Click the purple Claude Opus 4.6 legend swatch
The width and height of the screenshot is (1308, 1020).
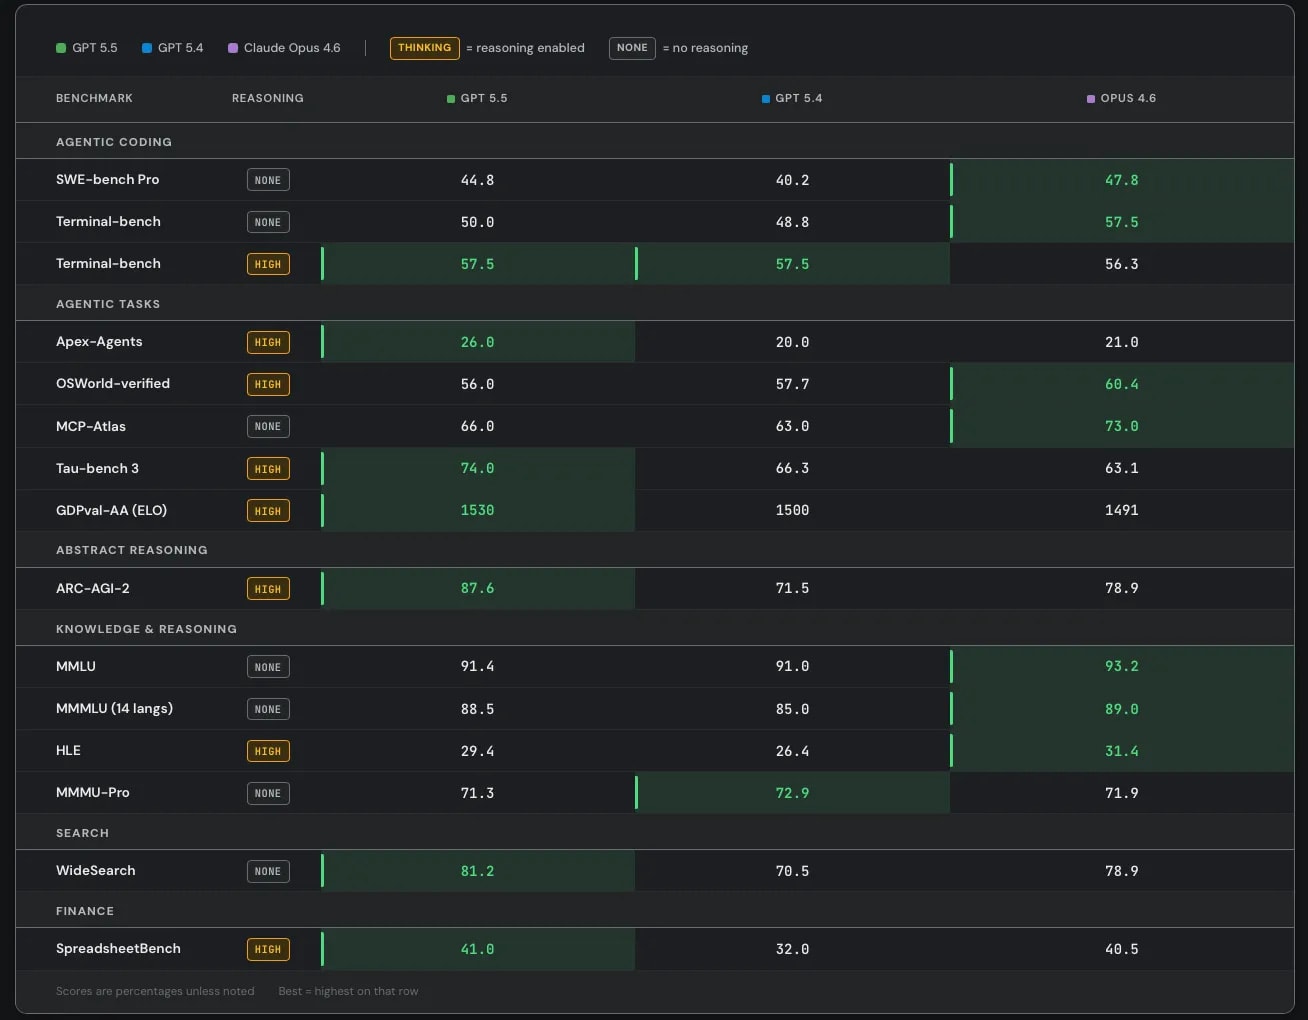coord(233,48)
